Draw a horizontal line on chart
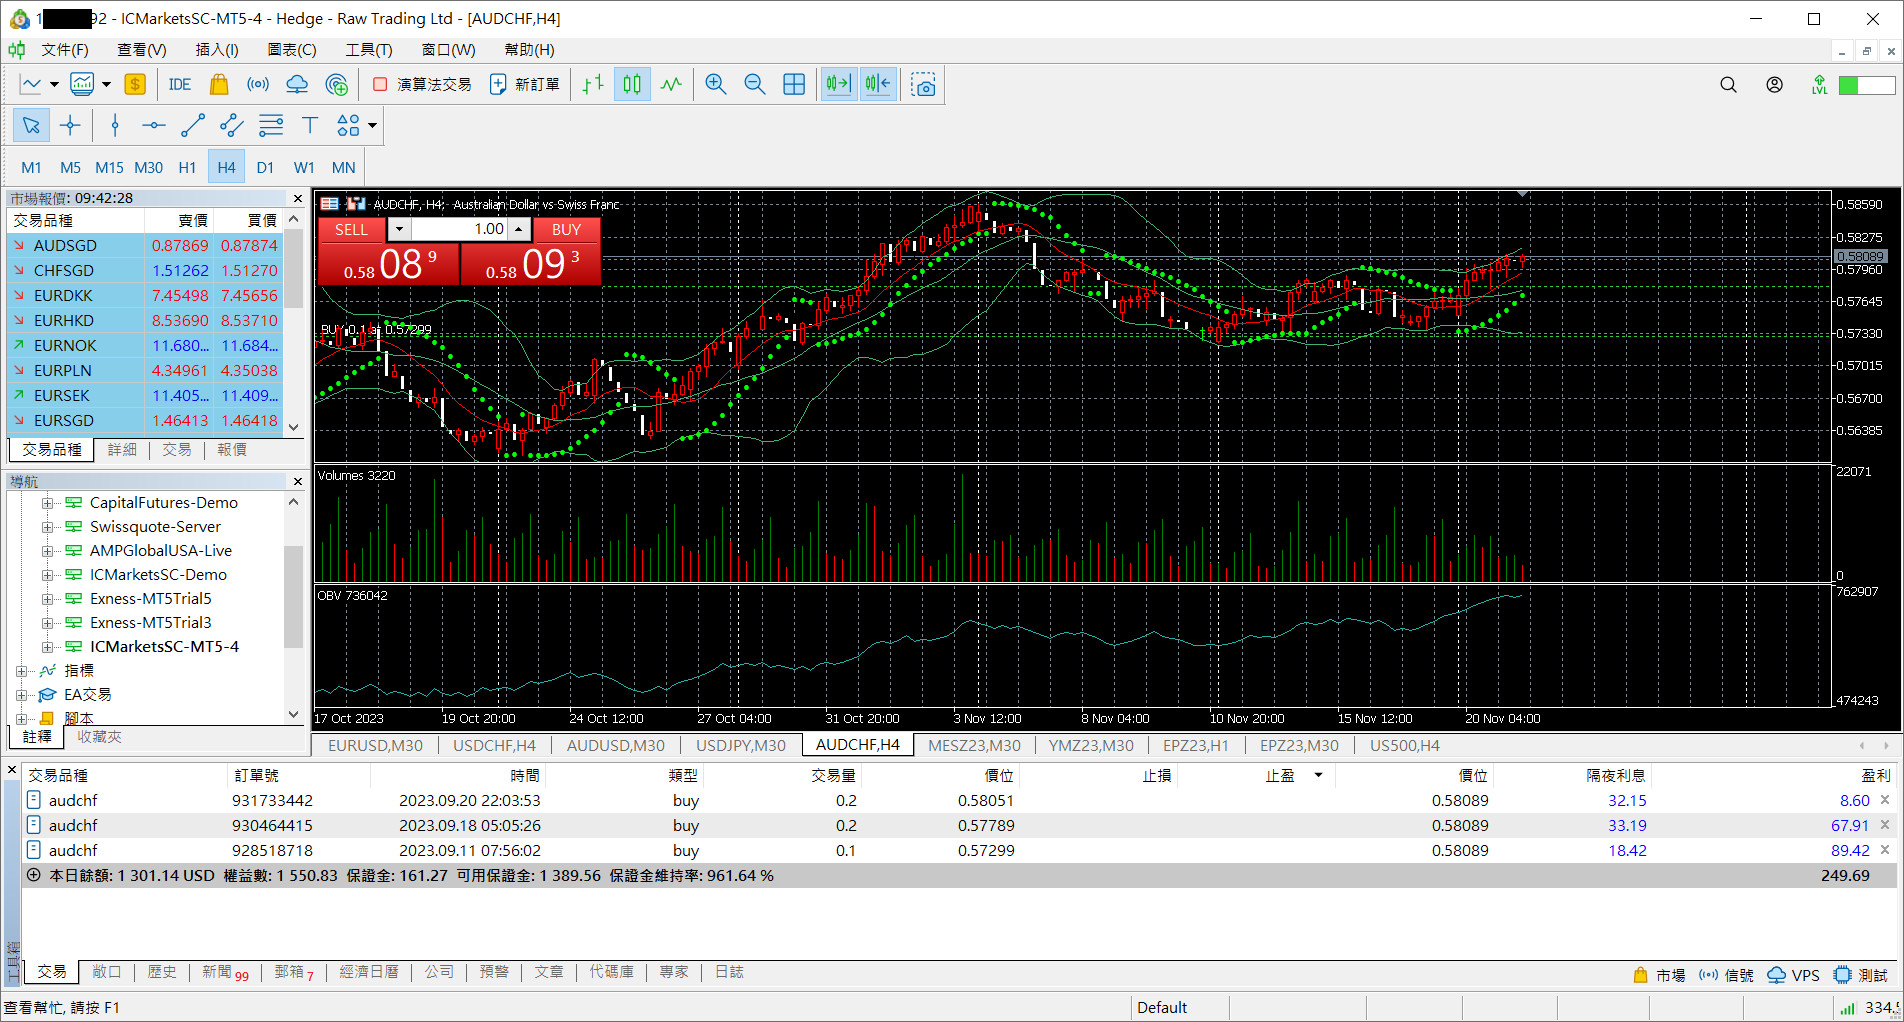 click(154, 125)
